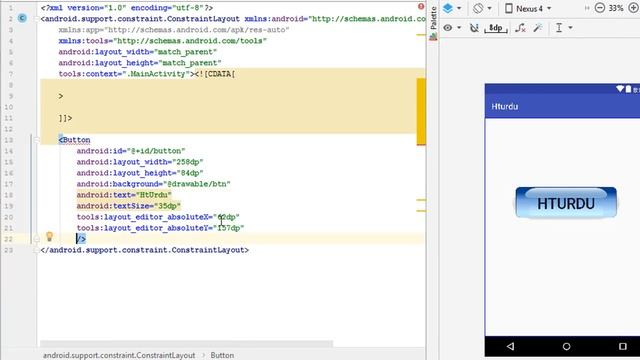This screenshot has height=360, width=640.
Task: Open the guidelines dropdown
Action: click(x=564, y=28)
